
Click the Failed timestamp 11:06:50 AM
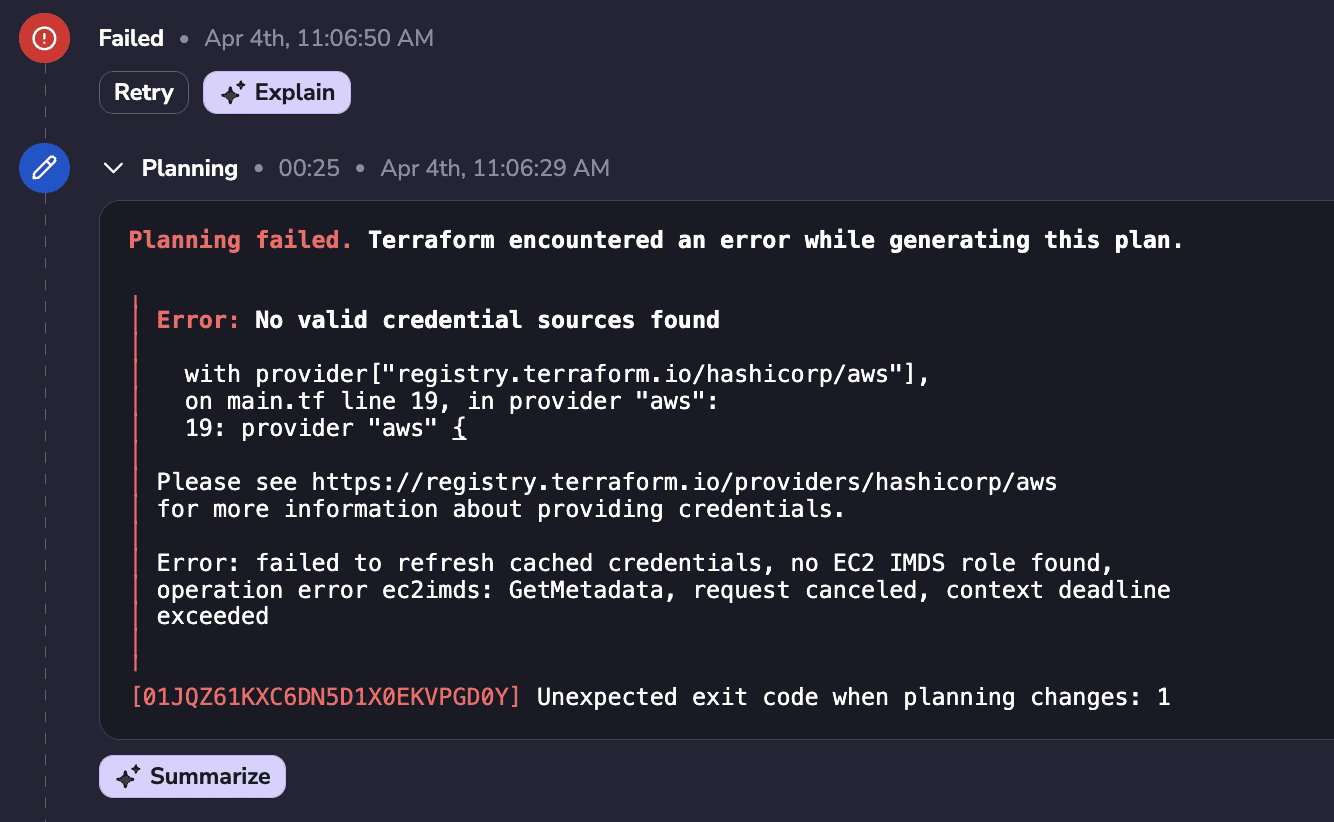319,38
